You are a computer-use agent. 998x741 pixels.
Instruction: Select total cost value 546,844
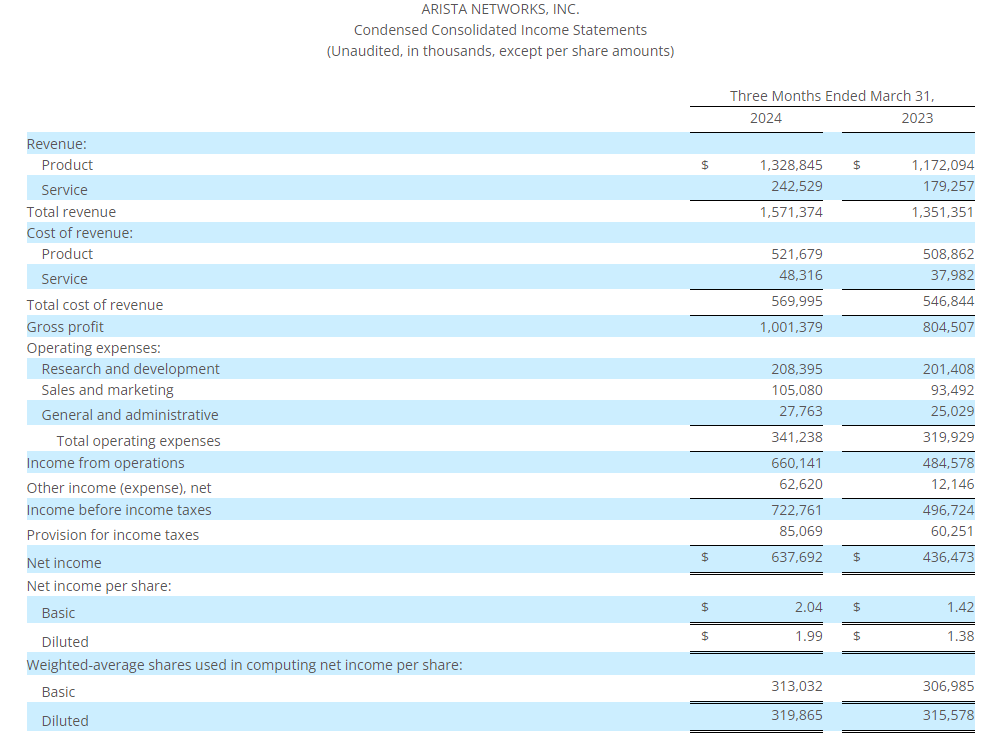coord(948,301)
